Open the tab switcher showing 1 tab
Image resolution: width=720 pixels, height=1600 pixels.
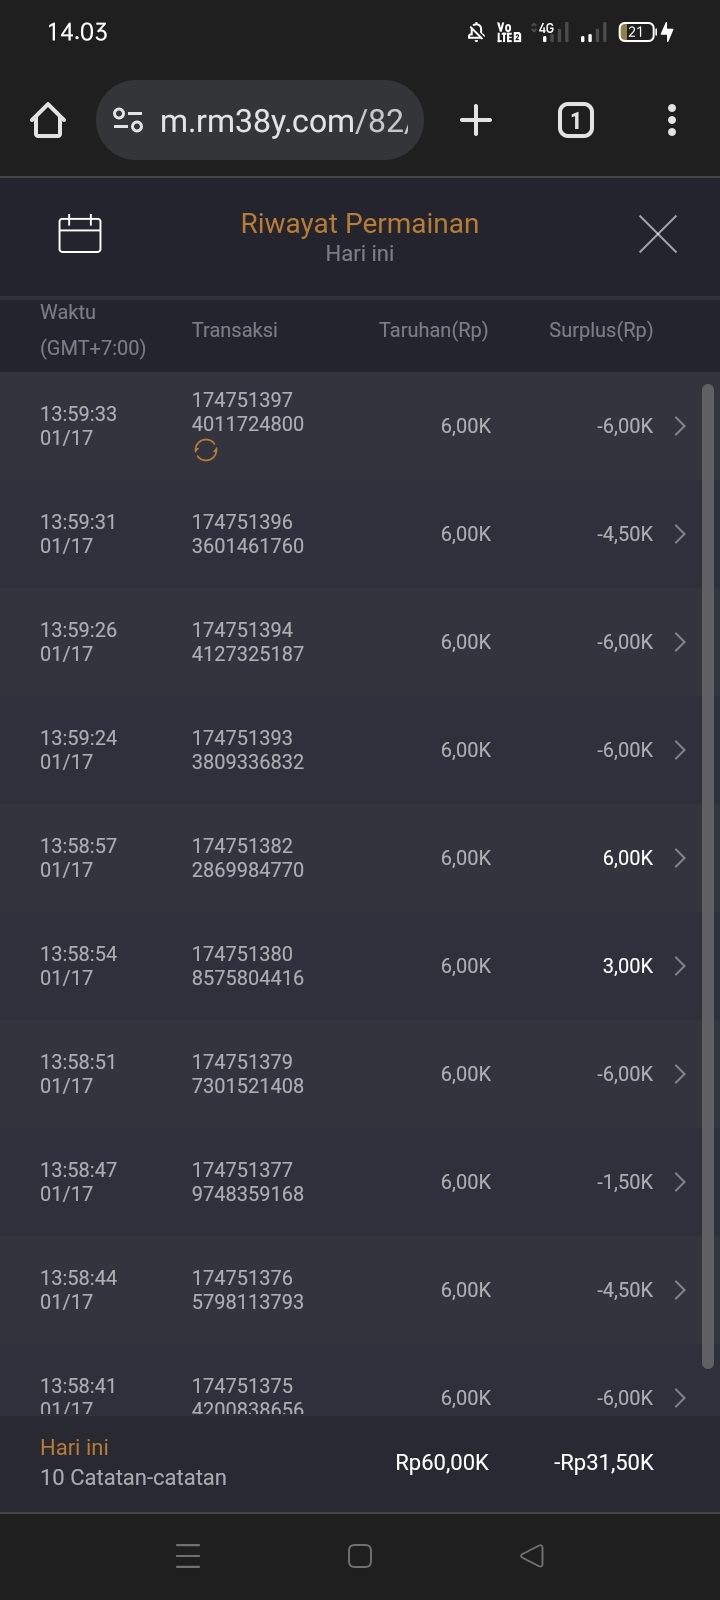point(575,121)
